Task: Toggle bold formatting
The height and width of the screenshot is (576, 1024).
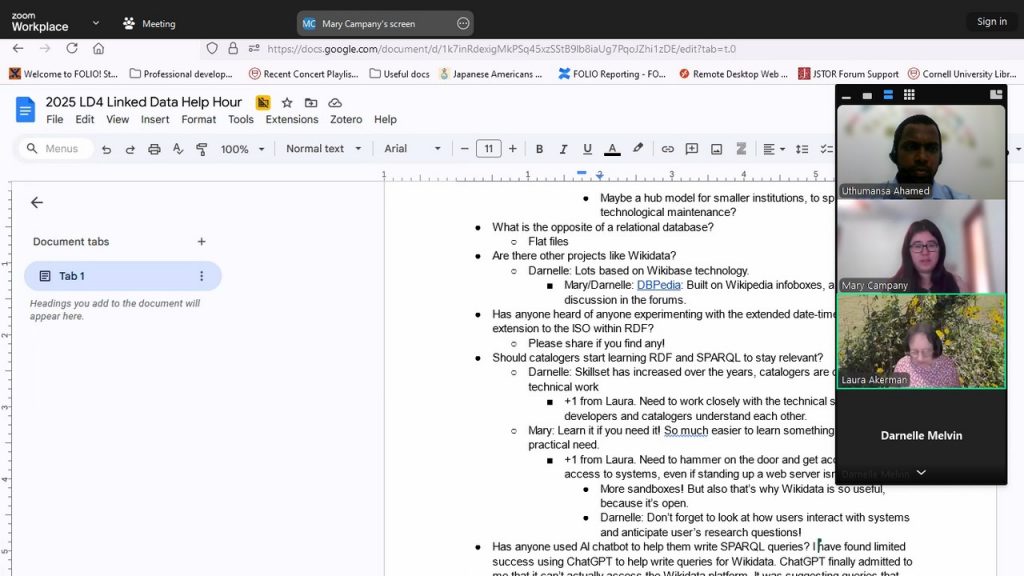Action: point(539,149)
